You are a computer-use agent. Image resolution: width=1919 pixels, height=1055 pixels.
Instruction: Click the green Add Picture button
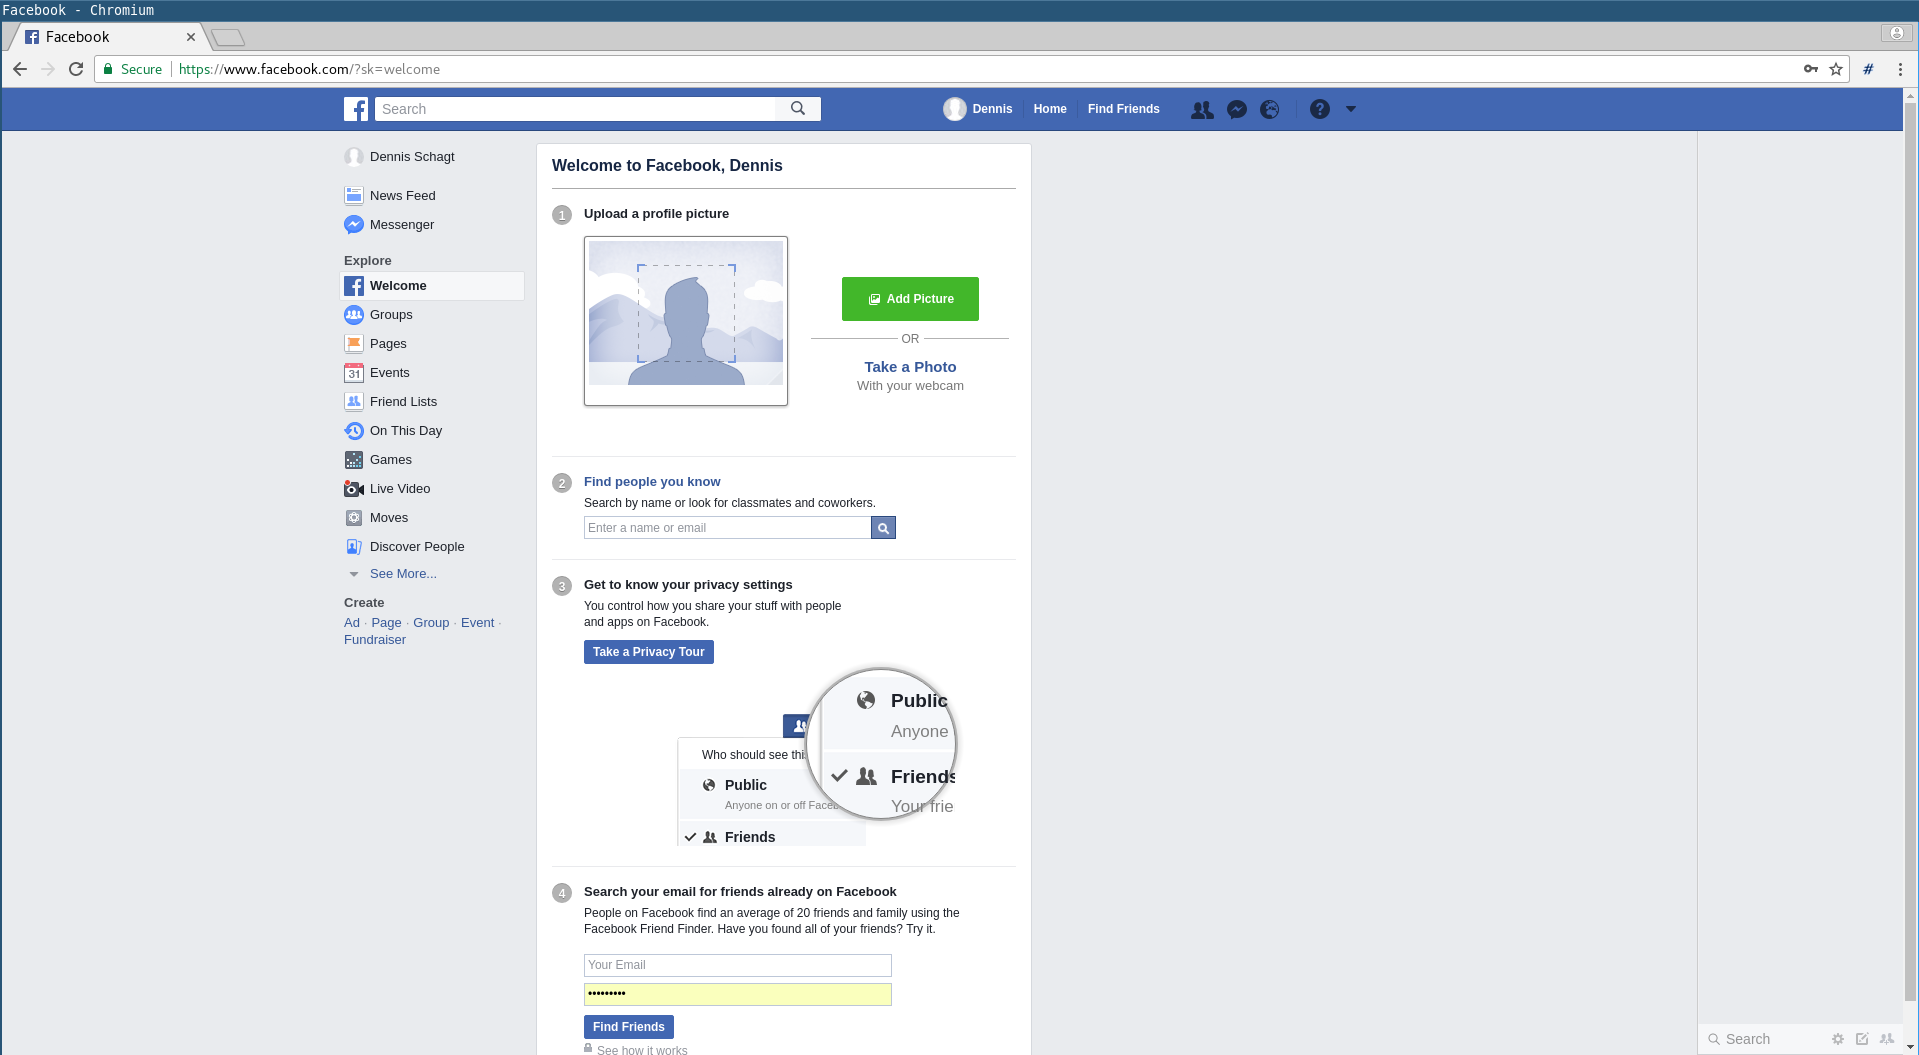(910, 299)
